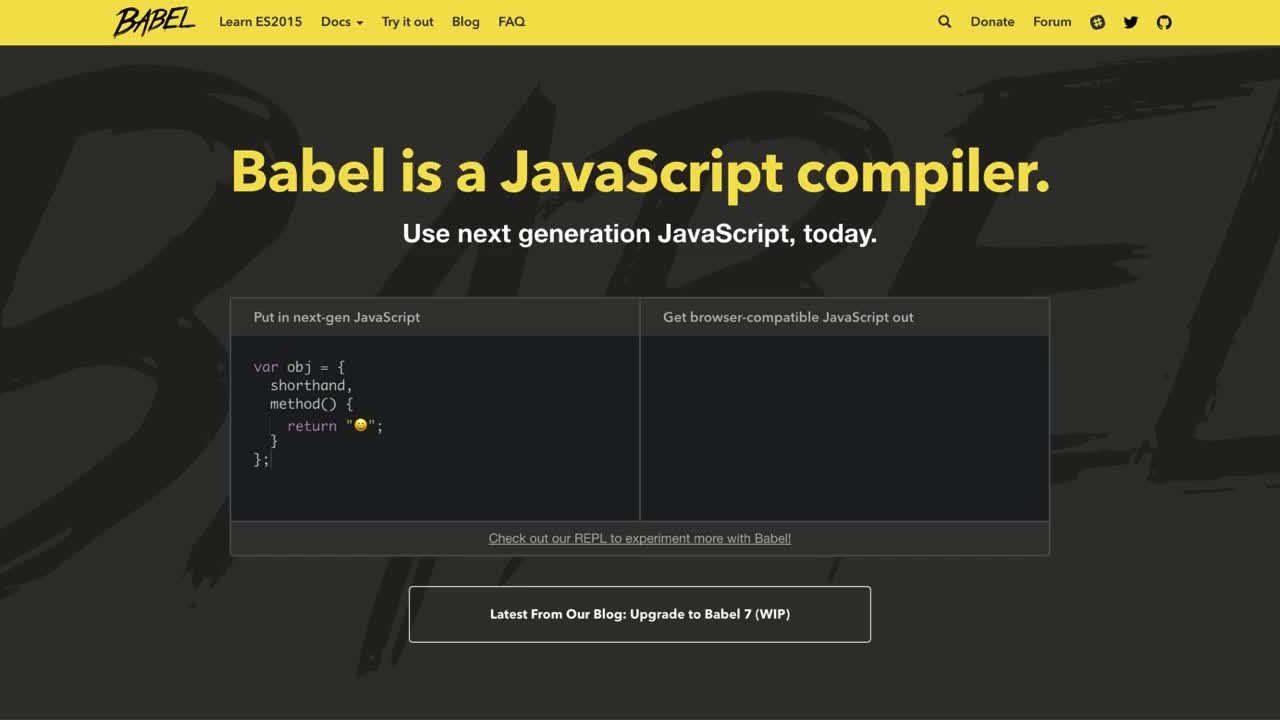The height and width of the screenshot is (720, 1280).
Task: Open Babel's GitHub repository
Action: [1163, 21]
